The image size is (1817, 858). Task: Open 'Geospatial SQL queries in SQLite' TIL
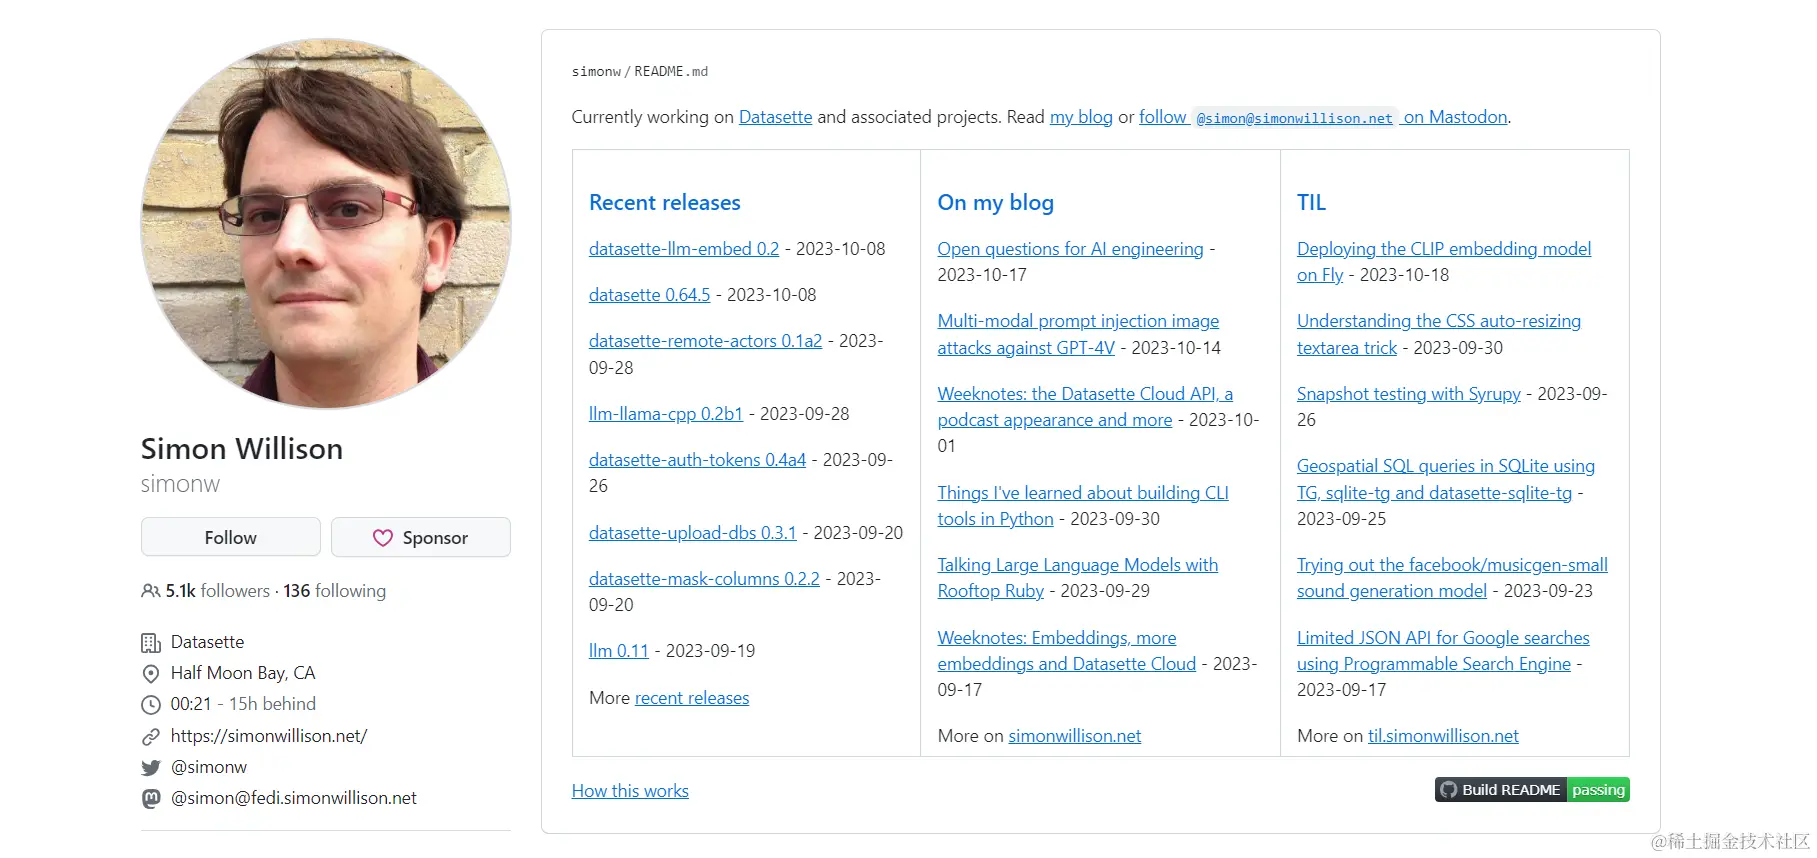(x=1446, y=479)
